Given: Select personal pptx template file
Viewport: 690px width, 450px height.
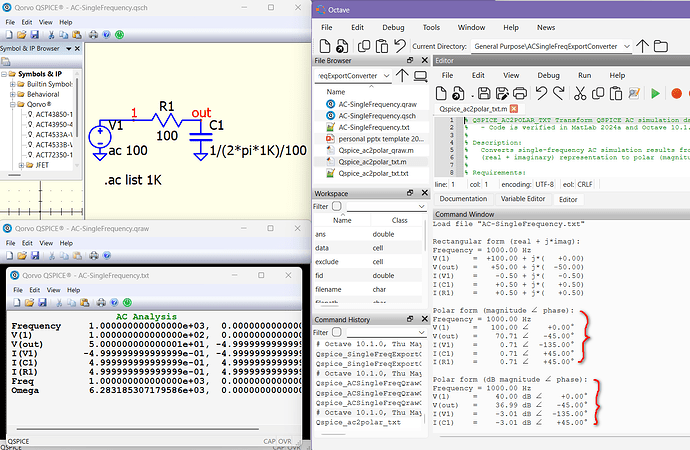Looking at the screenshot, I should tap(381, 139).
